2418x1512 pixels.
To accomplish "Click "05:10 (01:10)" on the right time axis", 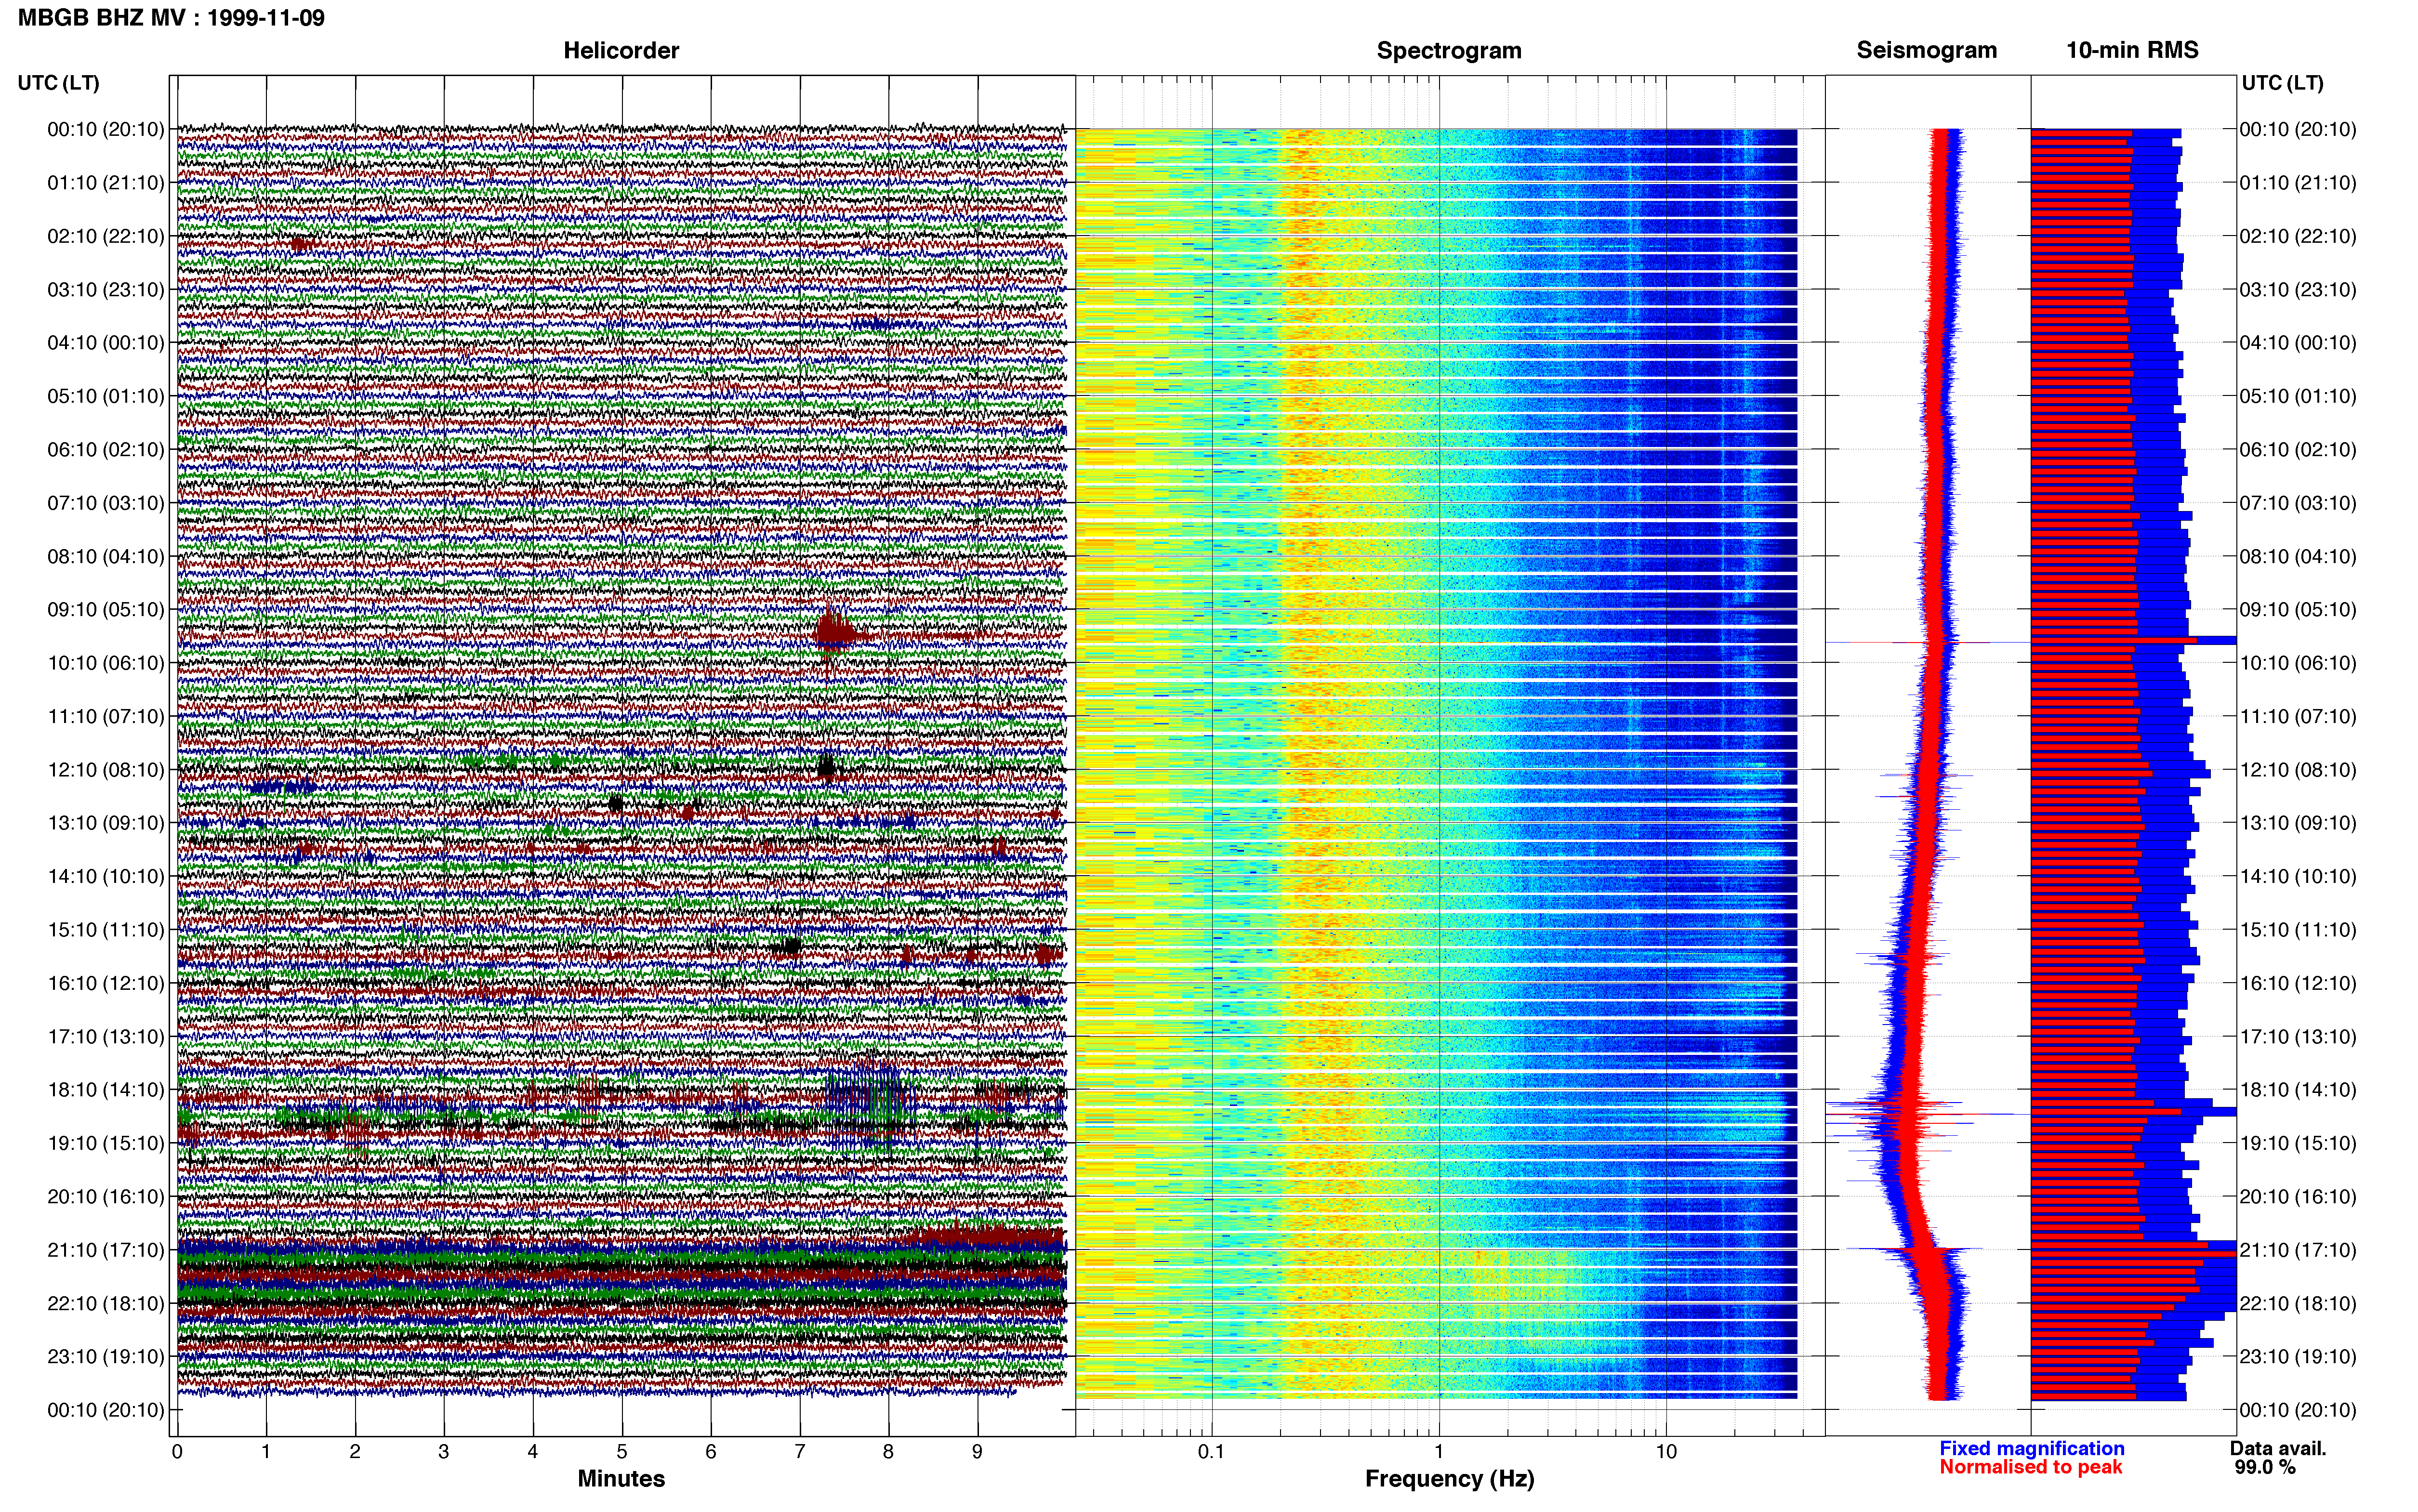I will (2298, 396).
